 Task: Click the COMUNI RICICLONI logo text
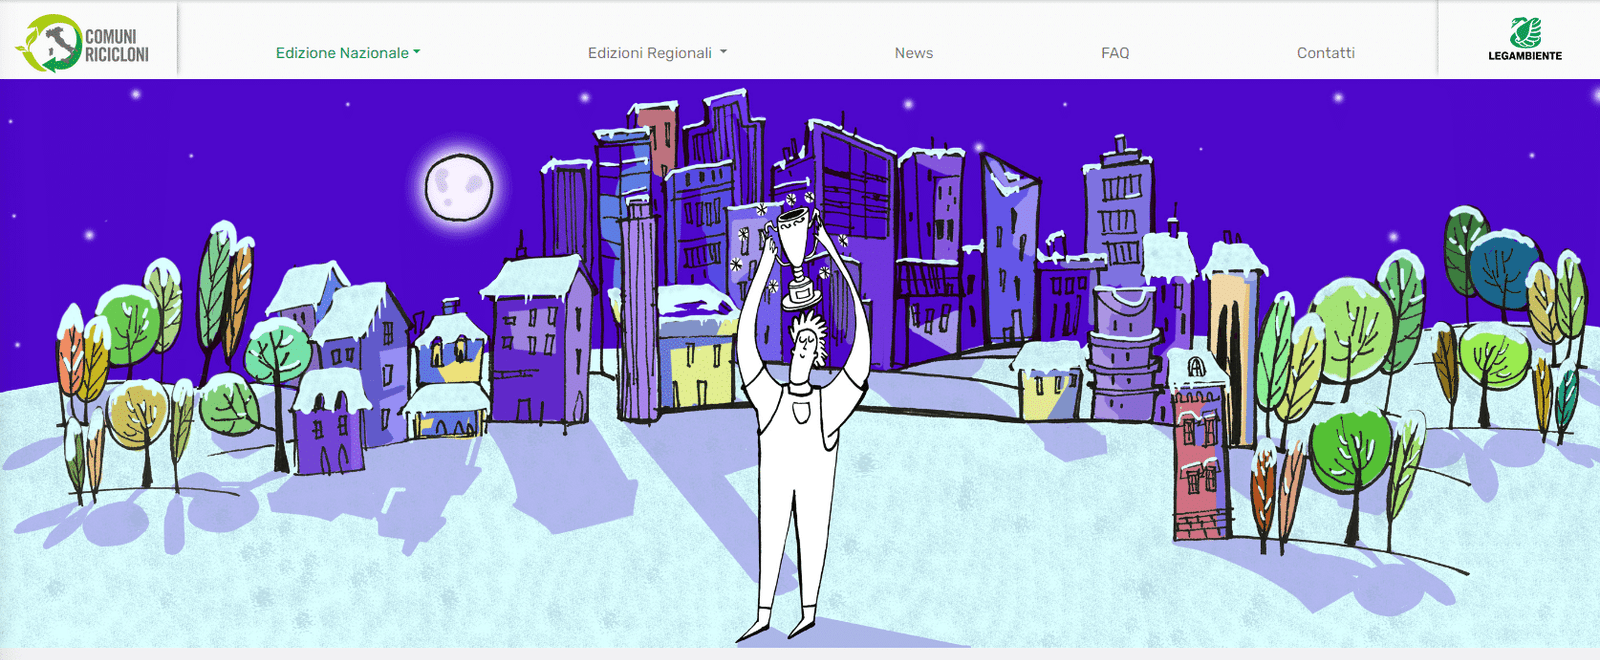coord(116,45)
